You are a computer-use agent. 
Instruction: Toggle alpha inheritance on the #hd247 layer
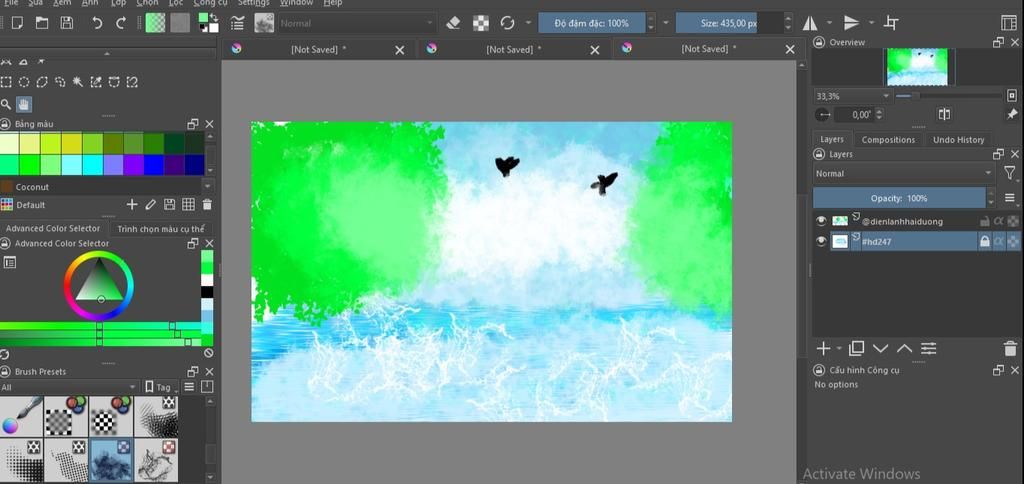pyautogui.click(x=999, y=242)
